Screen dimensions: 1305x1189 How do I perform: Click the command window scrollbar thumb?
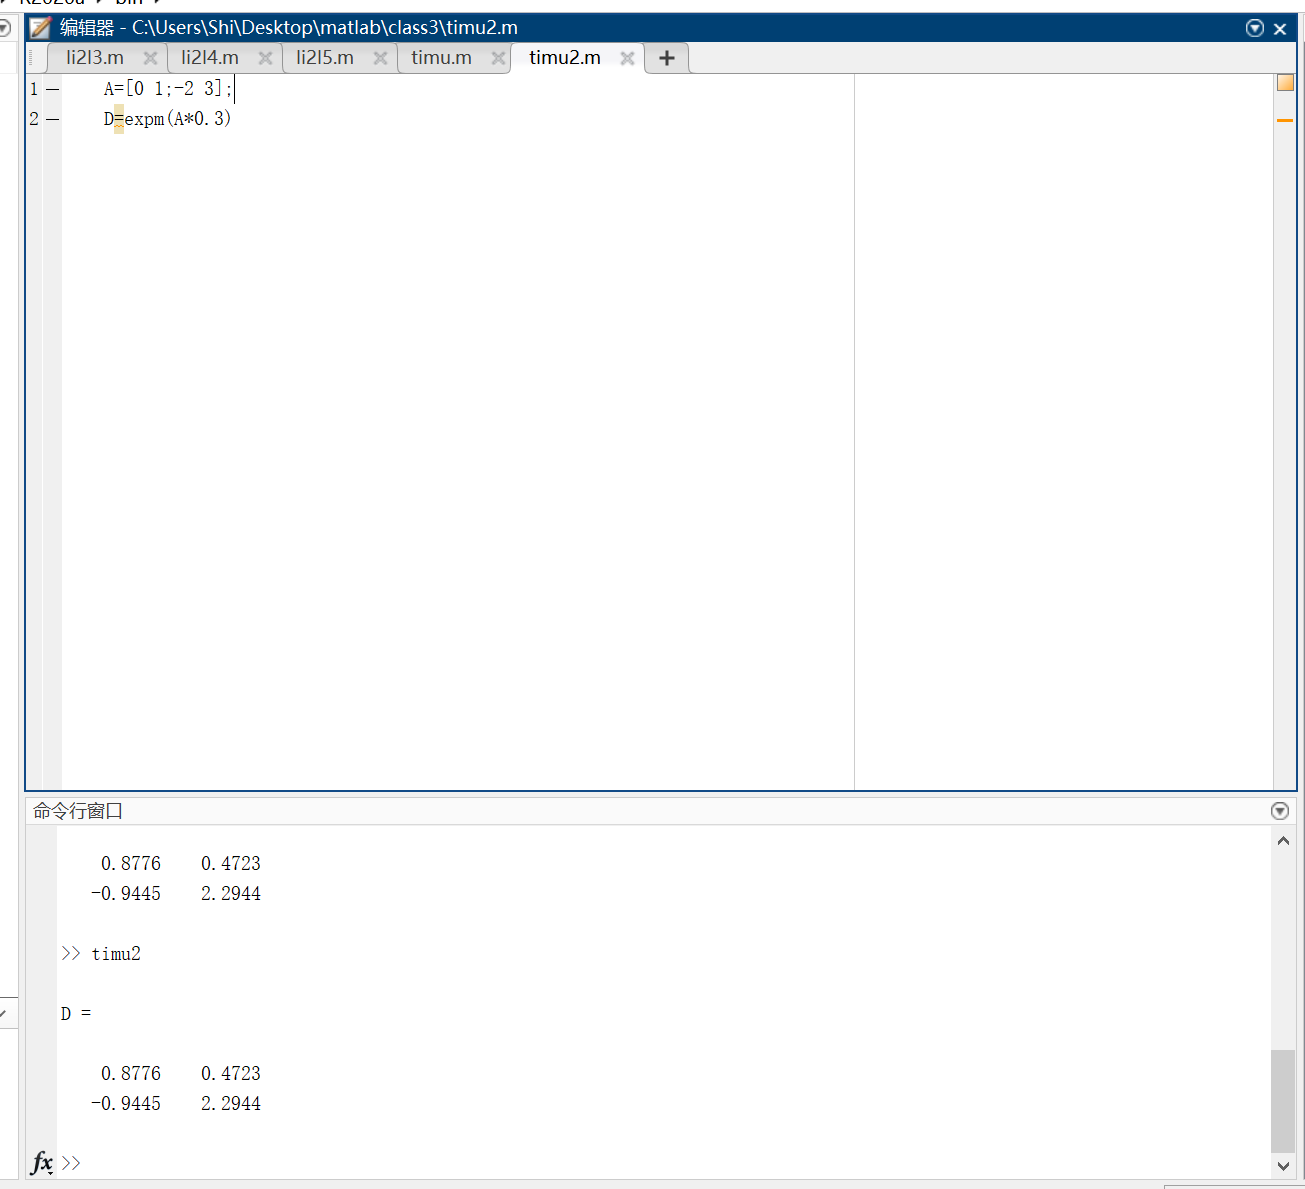pyautogui.click(x=1283, y=1101)
